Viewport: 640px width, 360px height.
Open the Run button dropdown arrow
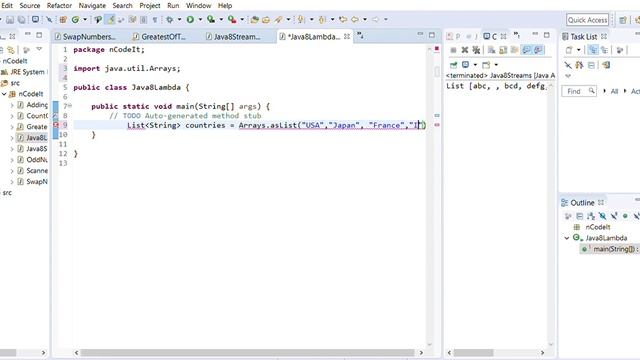point(200,19)
